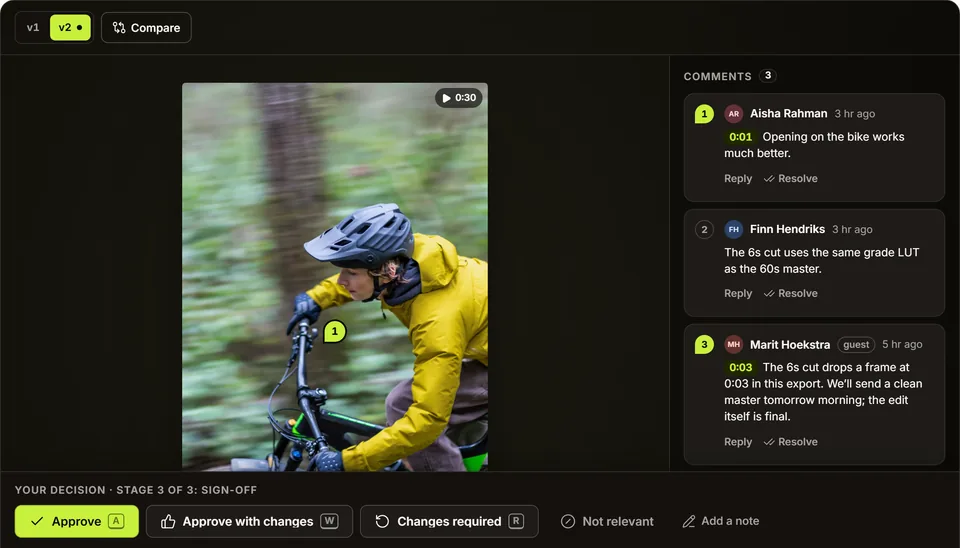Image resolution: width=960 pixels, height=548 pixels.
Task: Select the v2 version tab
Action: click(70, 28)
